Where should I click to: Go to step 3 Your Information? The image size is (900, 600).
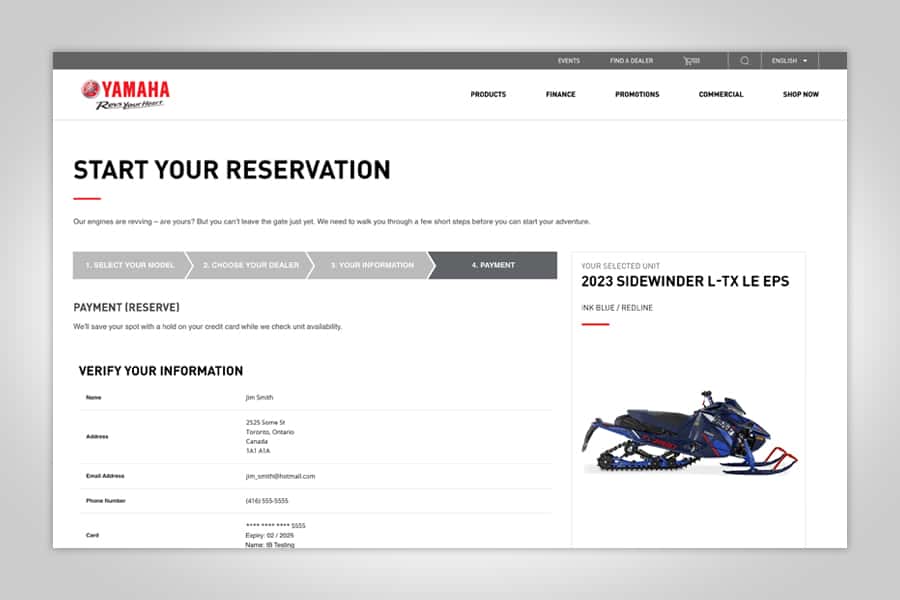click(372, 265)
